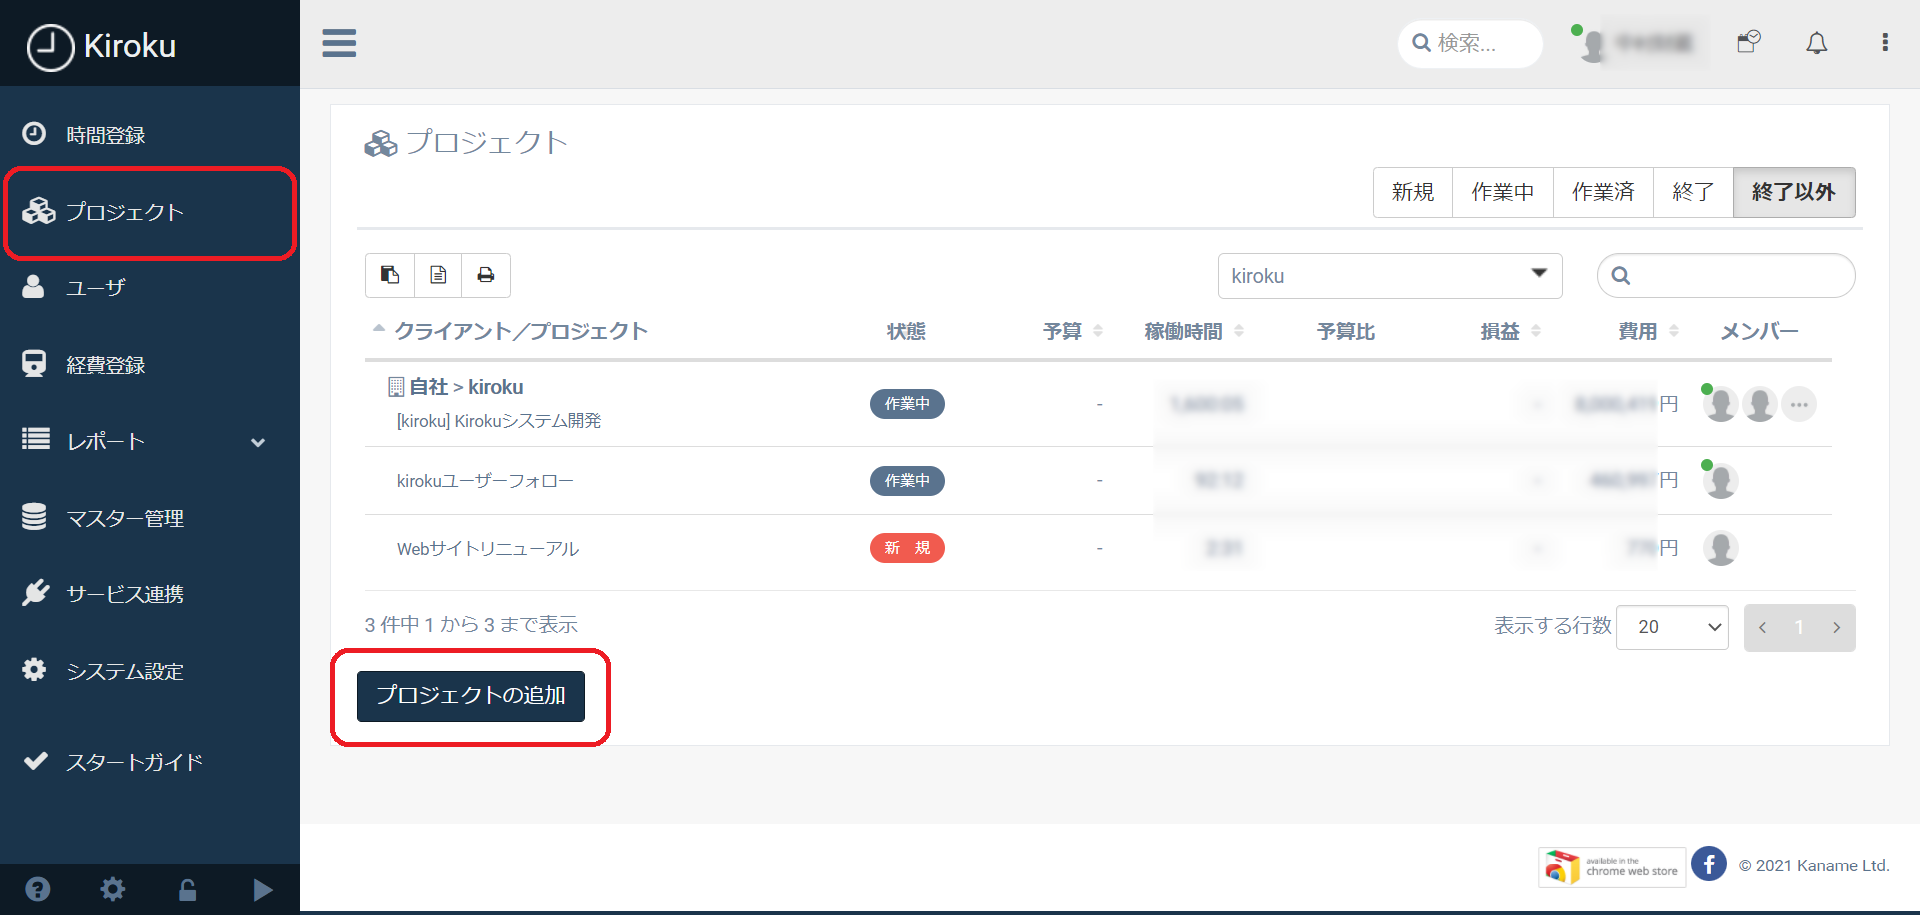
Task: Sort by 費用 column header
Action: pos(1648,331)
